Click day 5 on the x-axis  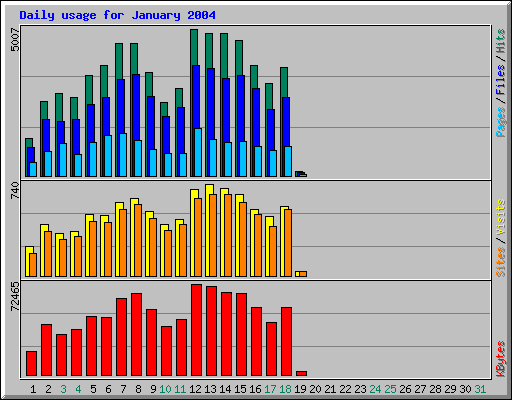tap(93, 389)
